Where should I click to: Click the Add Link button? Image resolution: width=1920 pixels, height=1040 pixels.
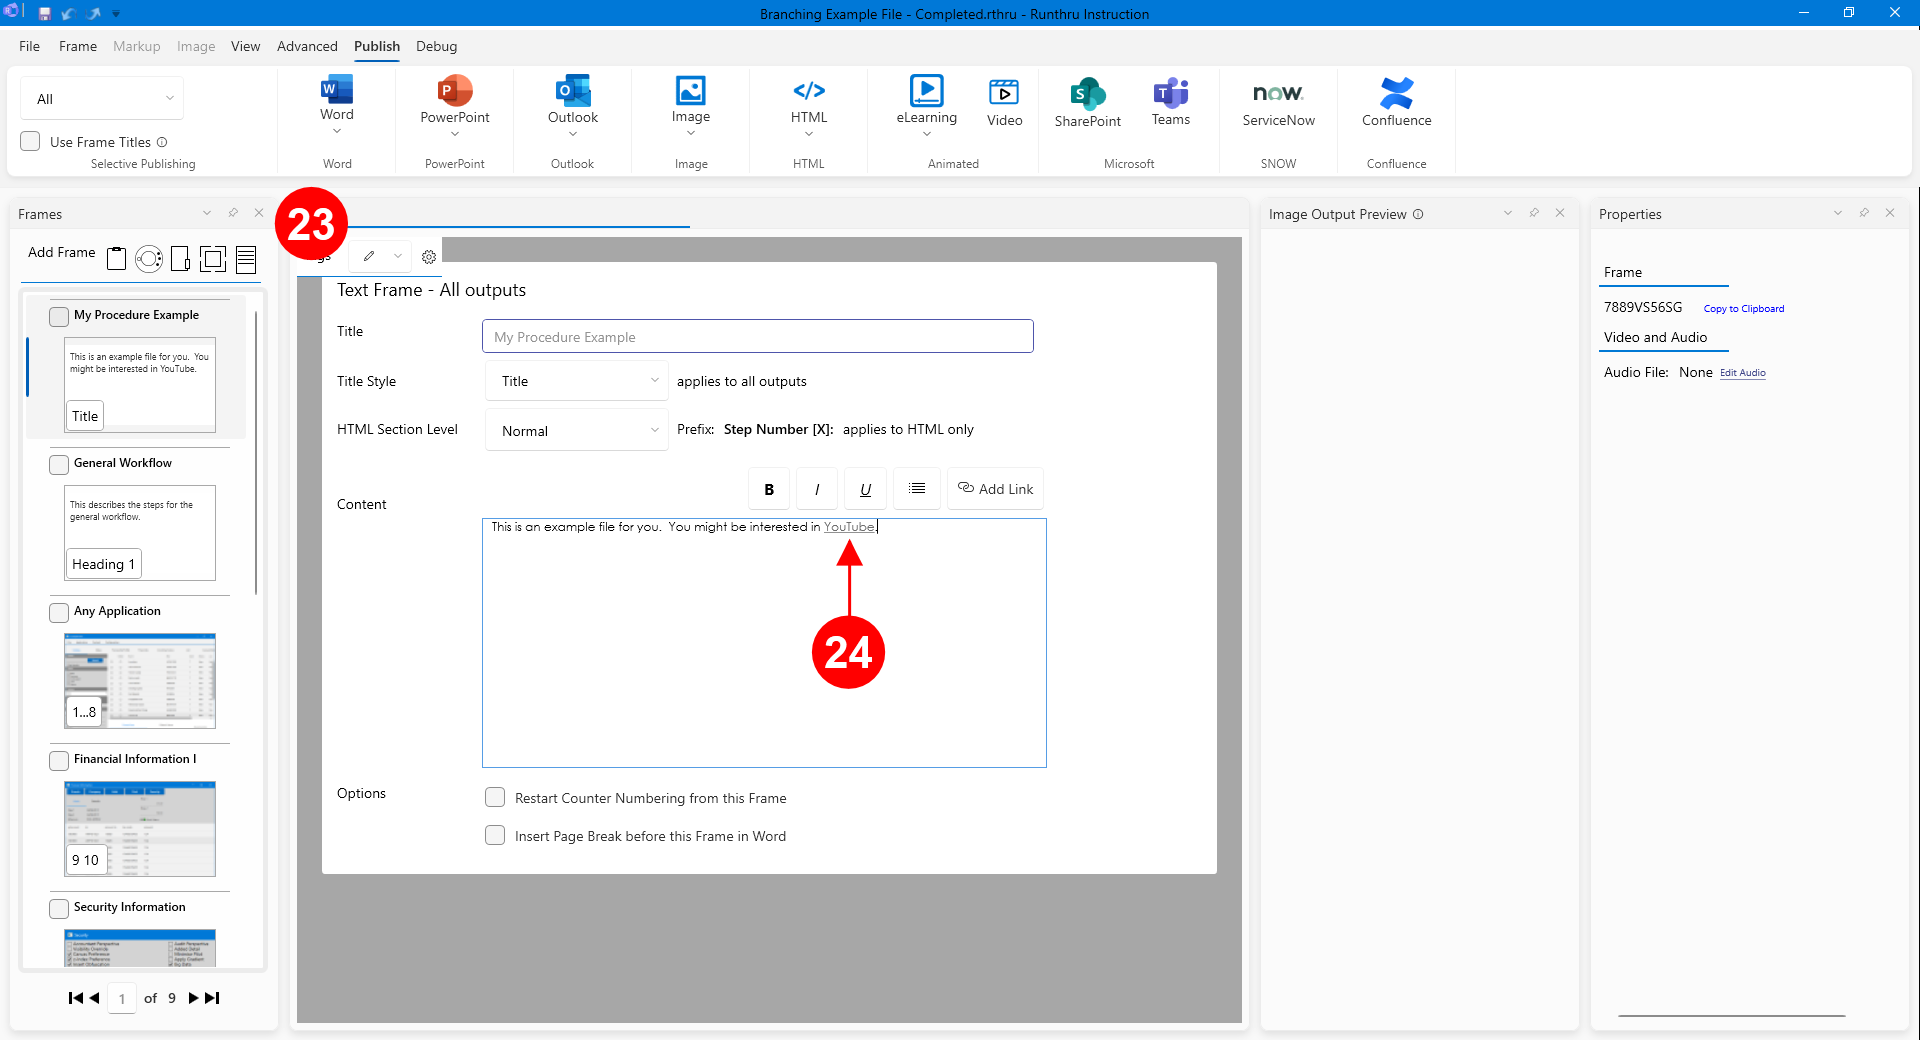995,489
